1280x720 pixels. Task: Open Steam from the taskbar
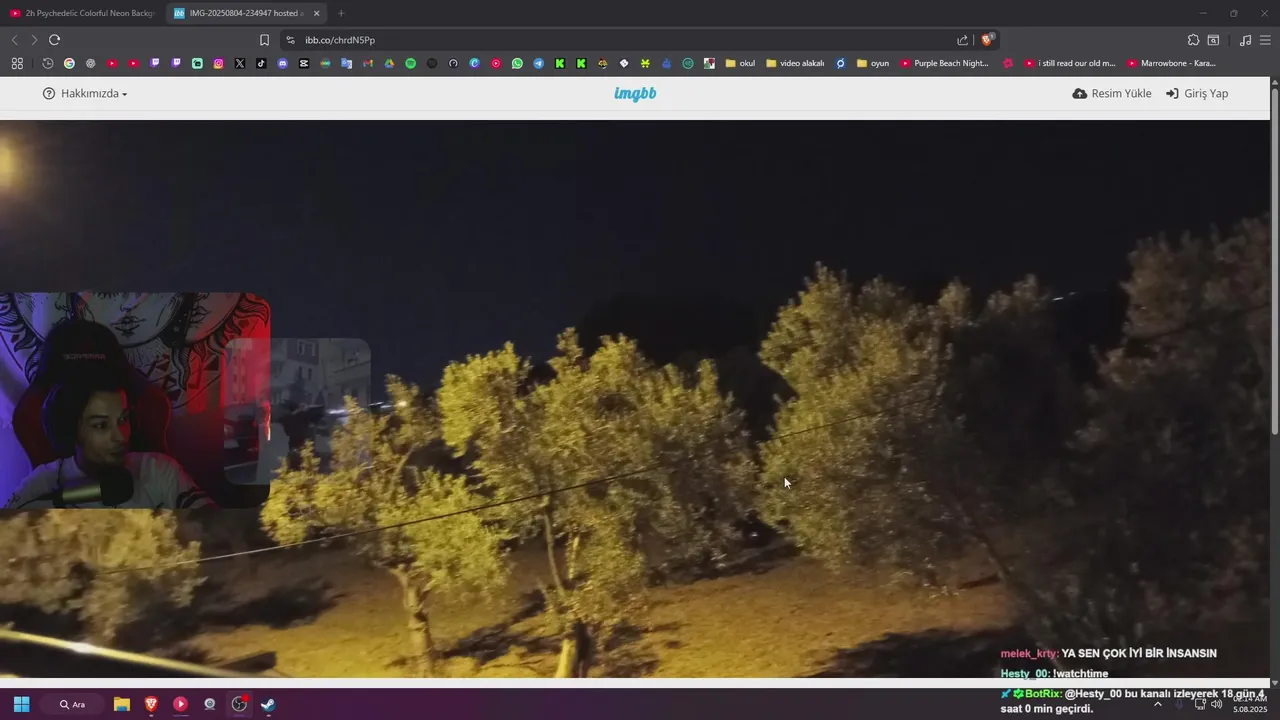click(268, 704)
